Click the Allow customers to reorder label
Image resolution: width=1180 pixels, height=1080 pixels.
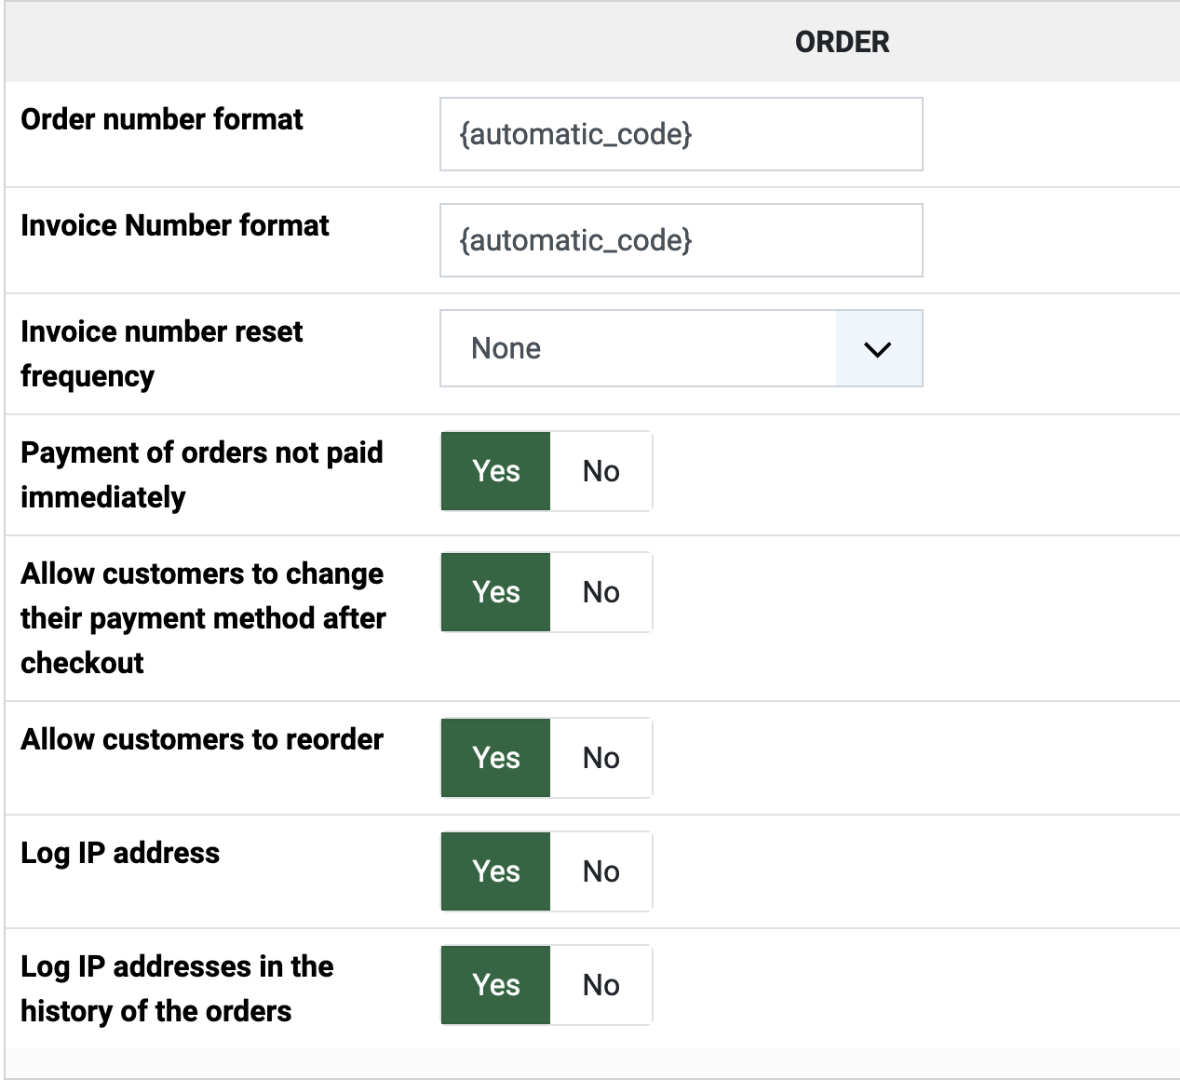click(x=202, y=739)
